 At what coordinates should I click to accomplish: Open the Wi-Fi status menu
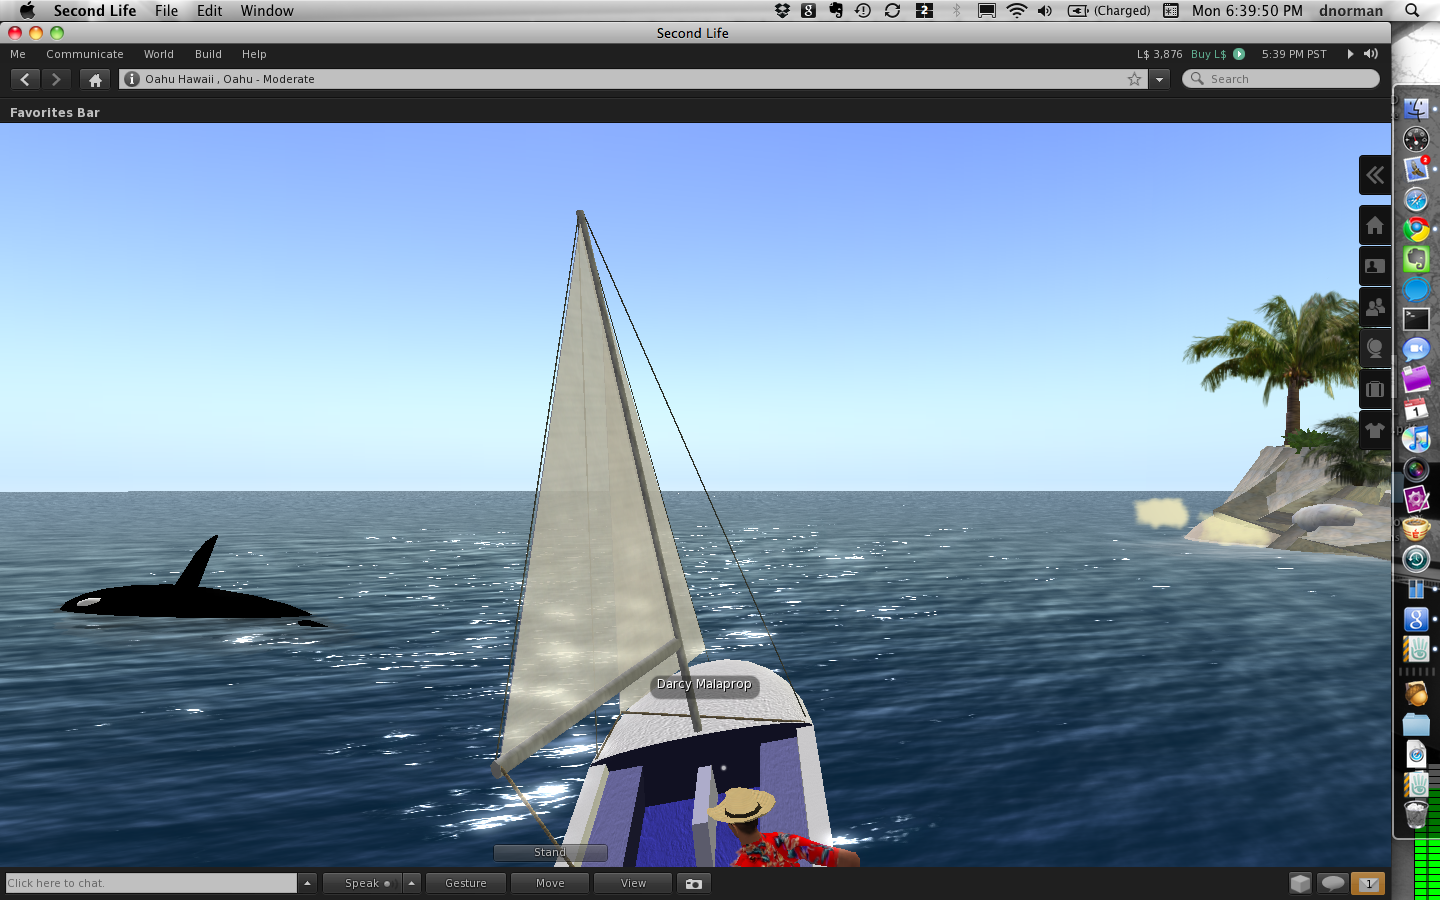coord(1016,11)
